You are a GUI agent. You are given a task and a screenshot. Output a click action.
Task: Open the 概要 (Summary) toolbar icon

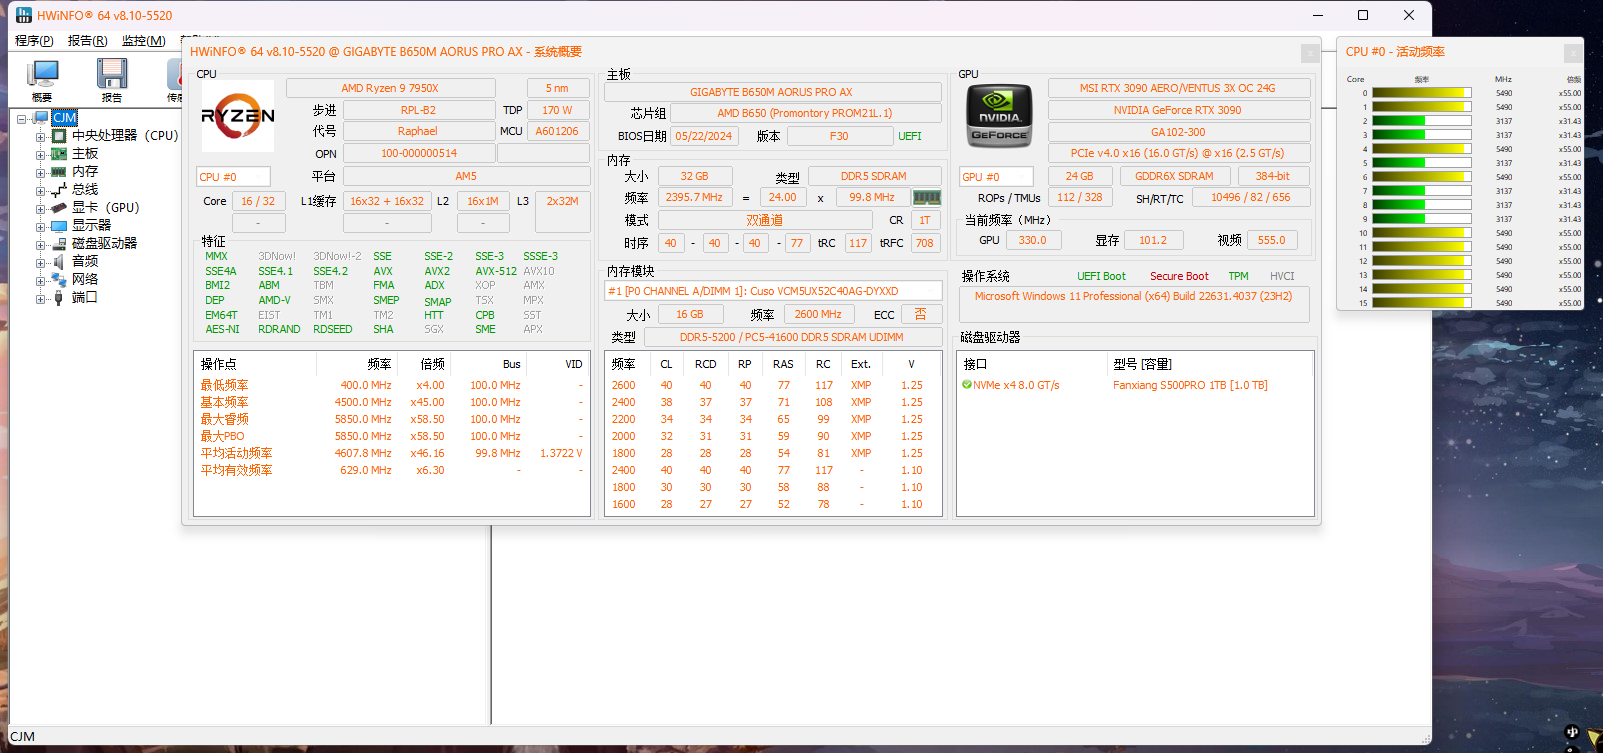(42, 75)
